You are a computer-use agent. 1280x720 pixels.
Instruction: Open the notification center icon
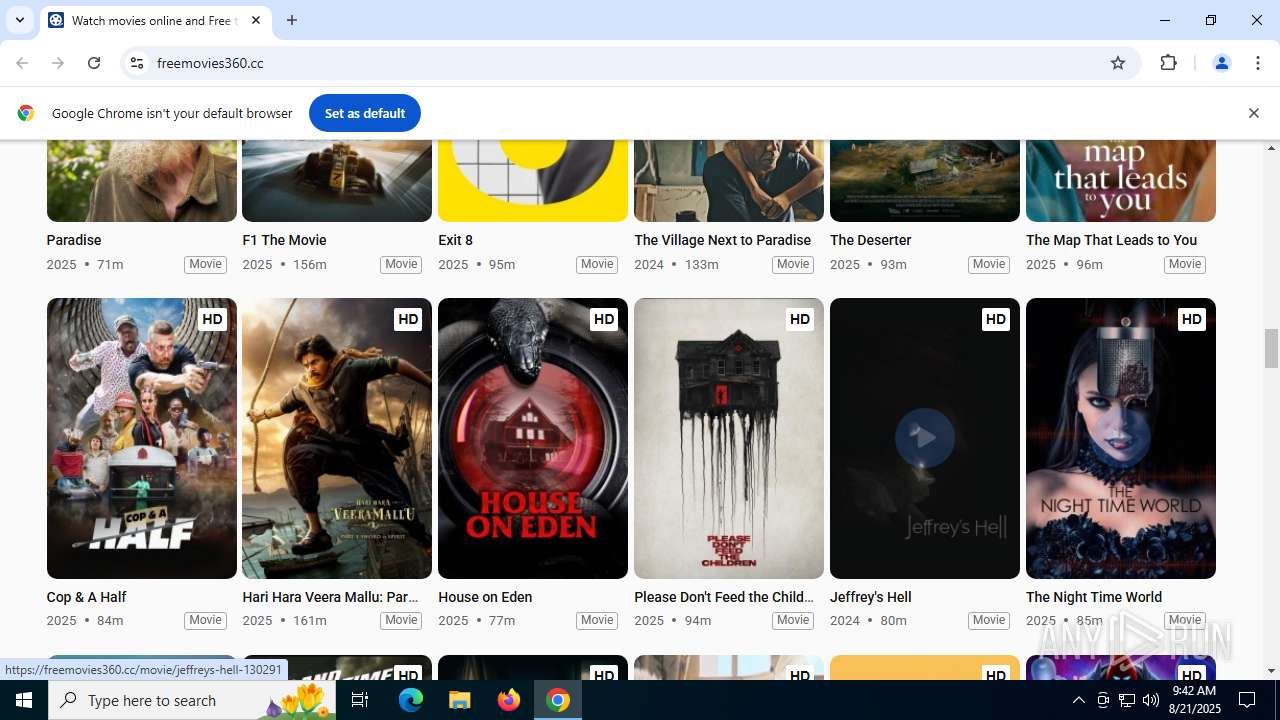pos(1247,700)
